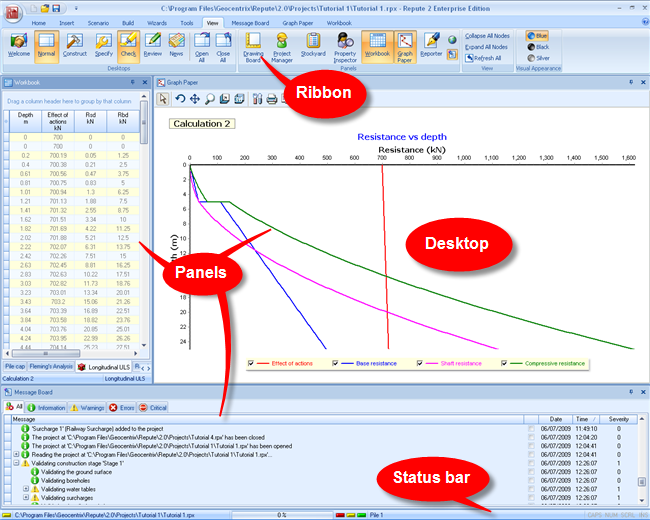Toggle the Workbook panel button

tap(377, 46)
